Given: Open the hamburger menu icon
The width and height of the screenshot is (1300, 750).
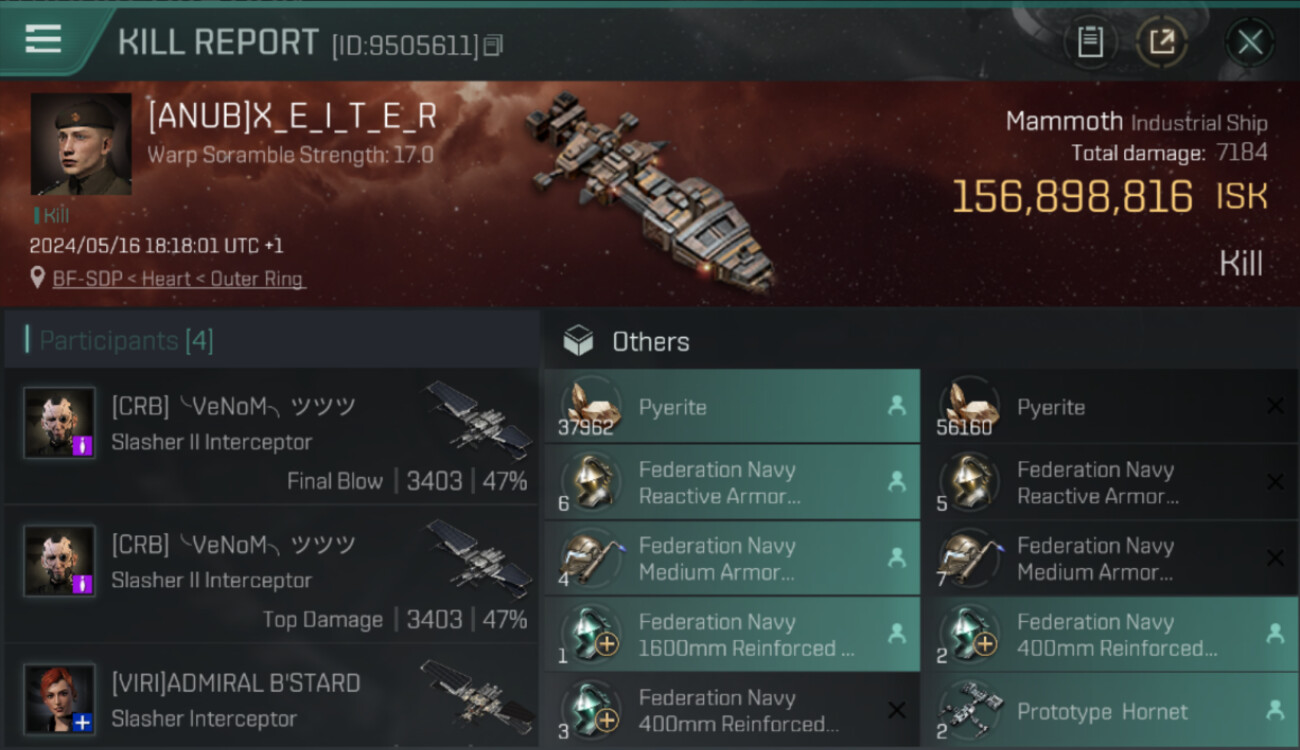Looking at the screenshot, I should [x=43, y=39].
